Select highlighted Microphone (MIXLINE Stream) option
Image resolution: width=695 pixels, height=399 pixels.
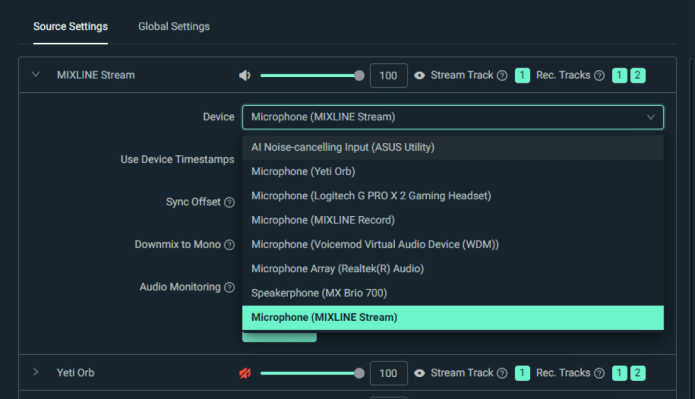point(453,318)
